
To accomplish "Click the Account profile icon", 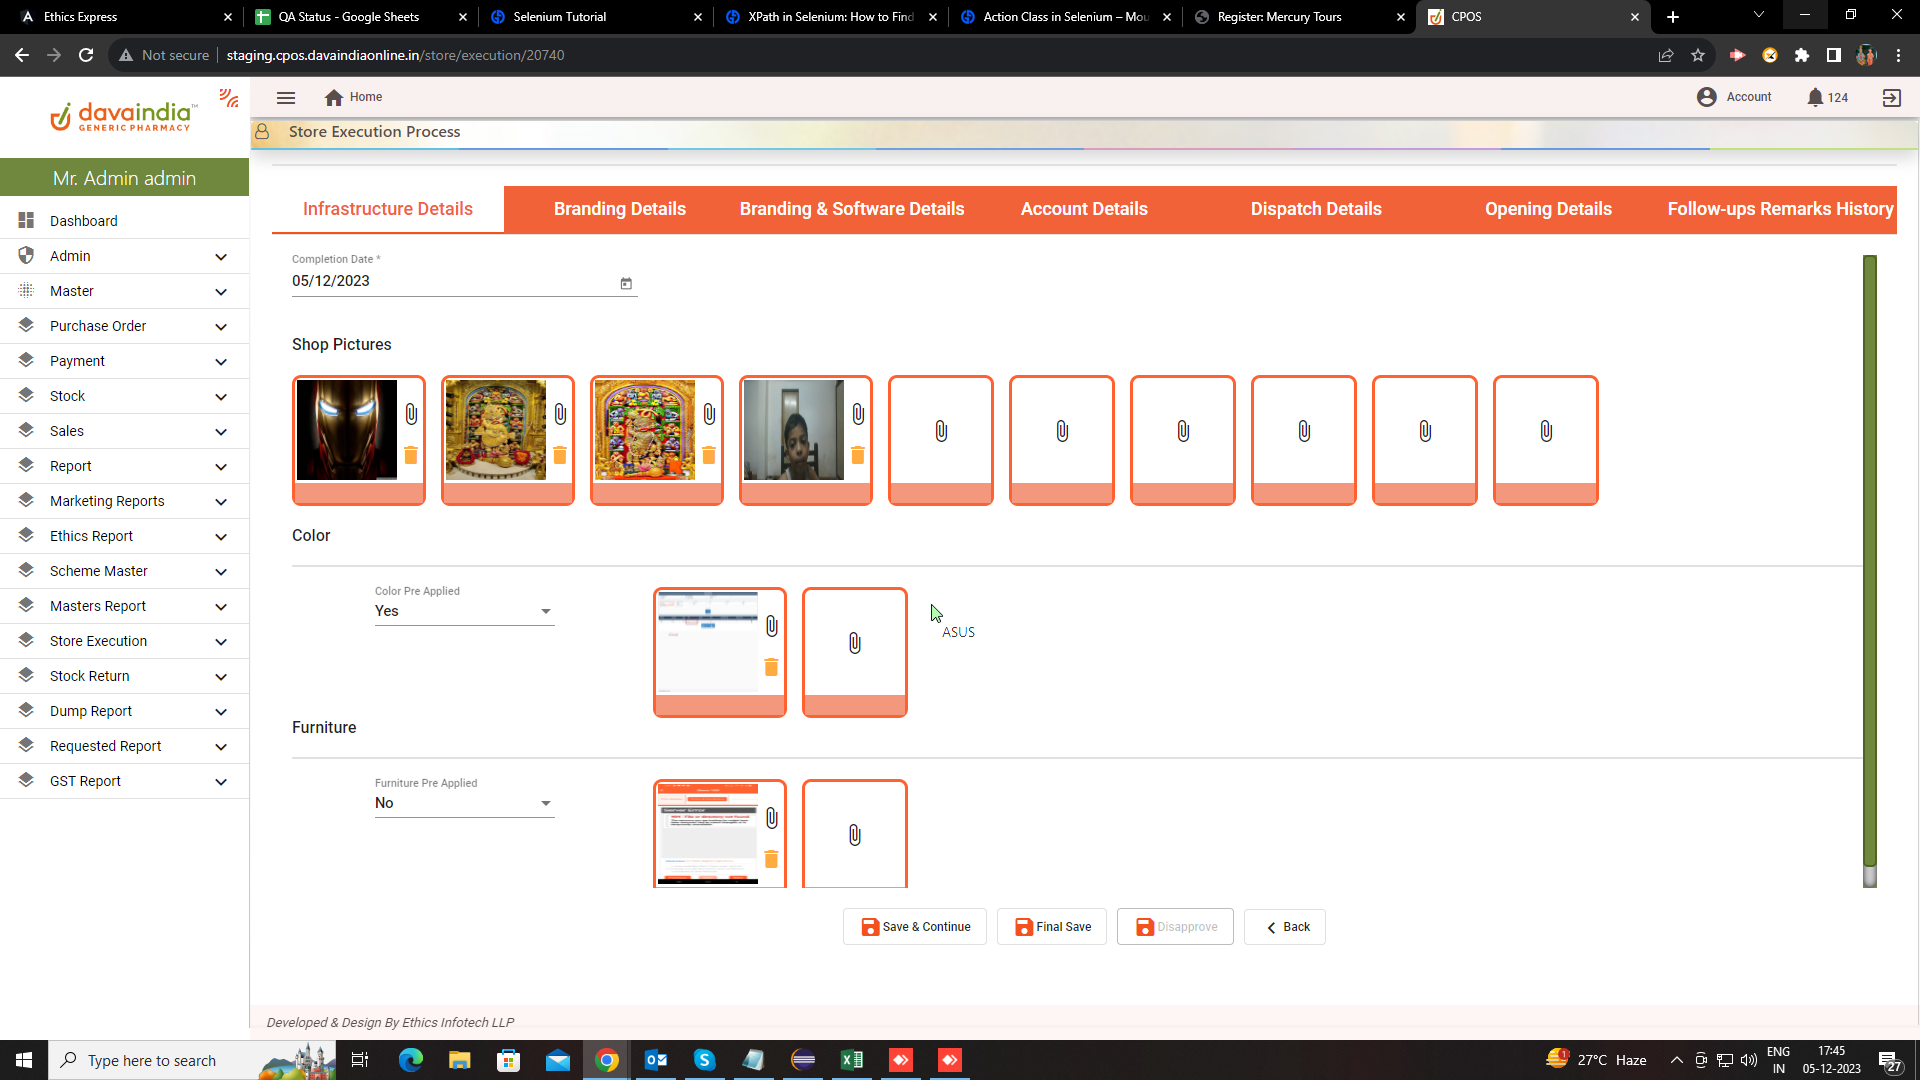I will pyautogui.click(x=1707, y=97).
